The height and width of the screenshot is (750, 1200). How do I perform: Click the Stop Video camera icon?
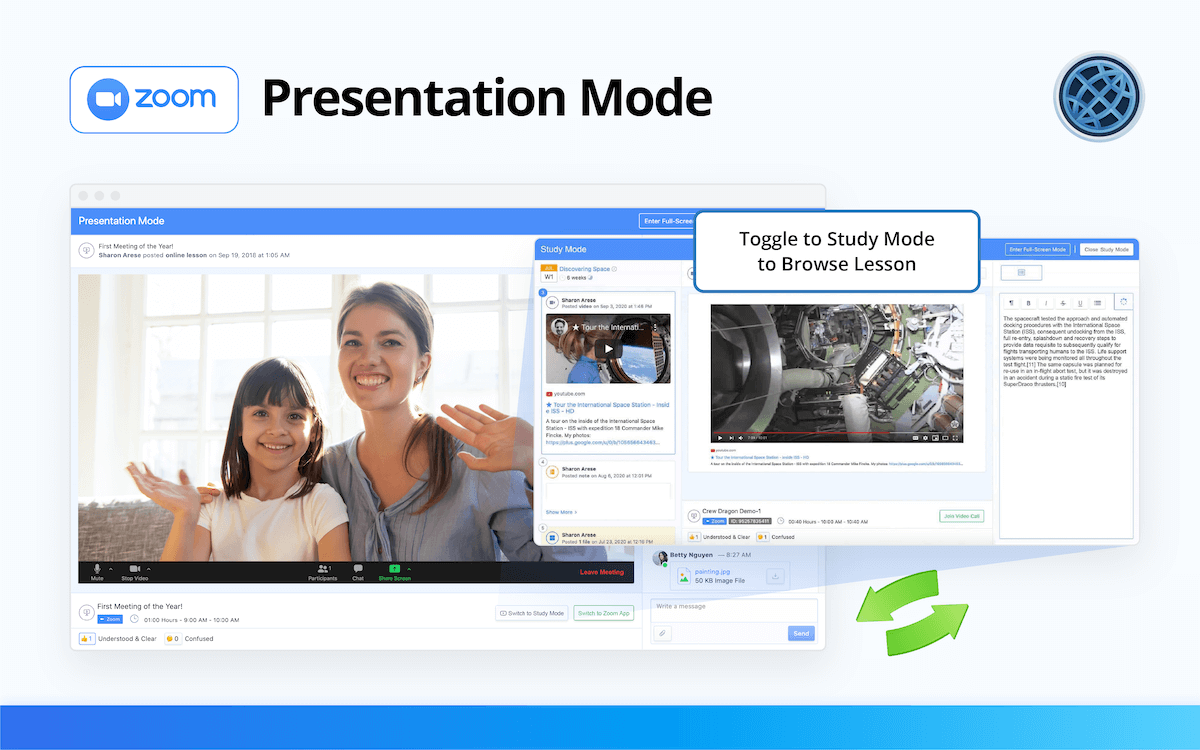click(x=134, y=571)
